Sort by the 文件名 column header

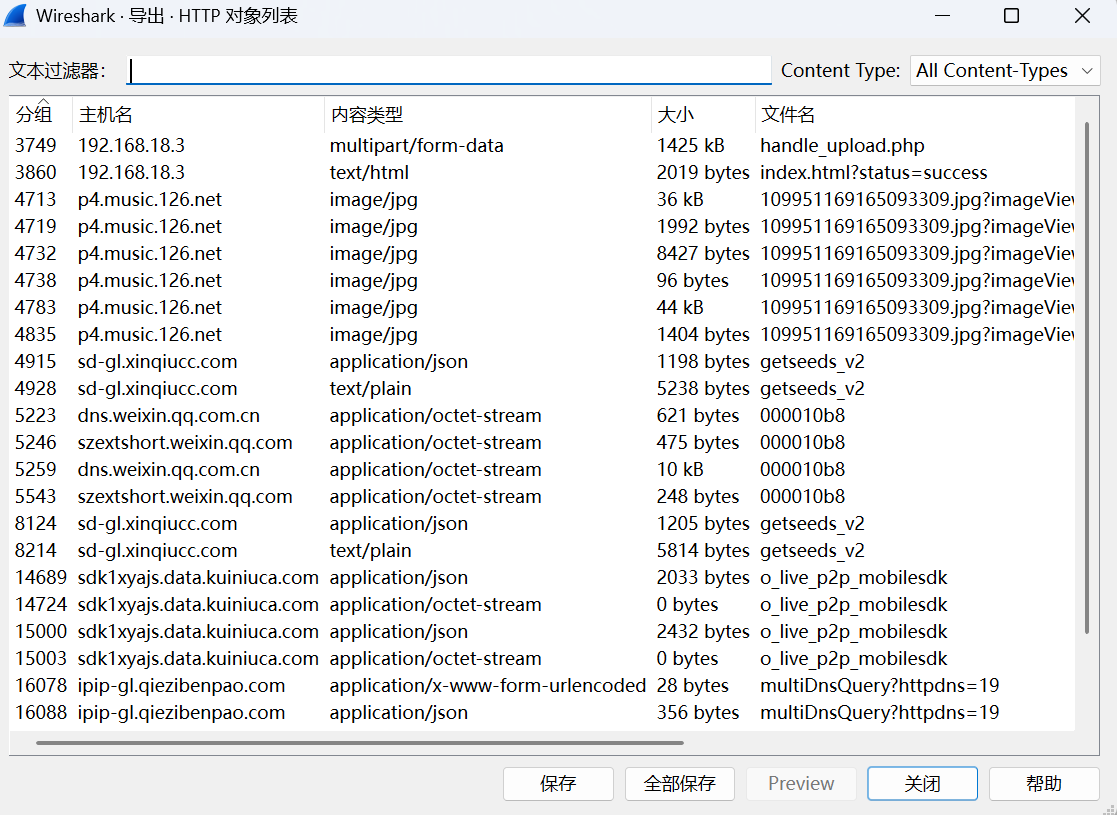[x=788, y=115]
